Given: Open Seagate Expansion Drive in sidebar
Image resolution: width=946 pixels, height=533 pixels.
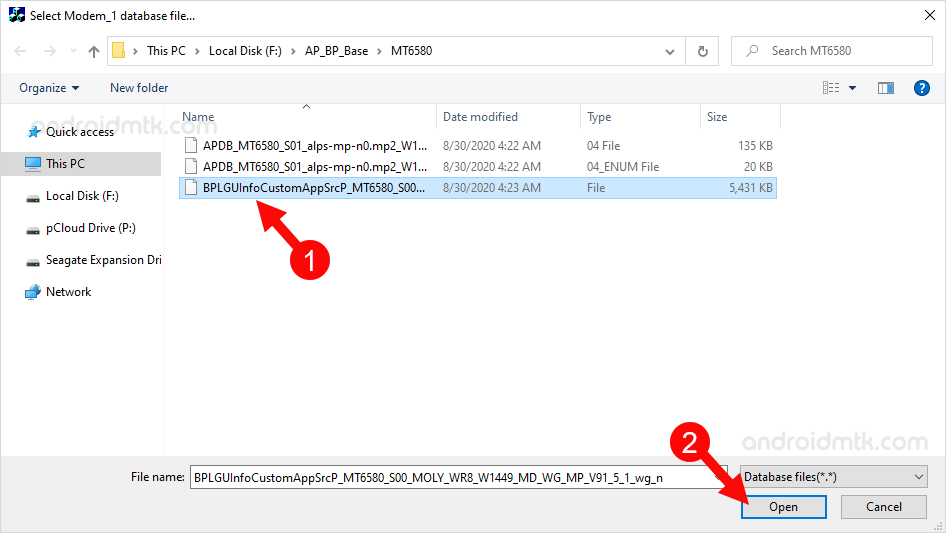Looking at the screenshot, I should tap(103, 260).
